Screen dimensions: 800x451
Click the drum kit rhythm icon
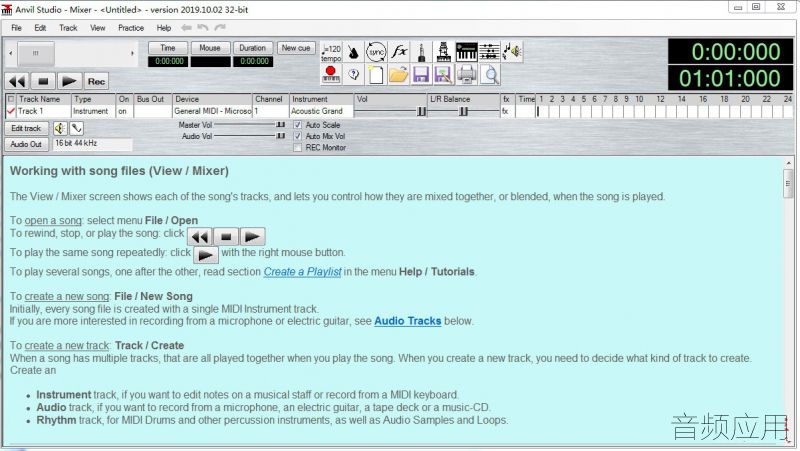tap(444, 52)
